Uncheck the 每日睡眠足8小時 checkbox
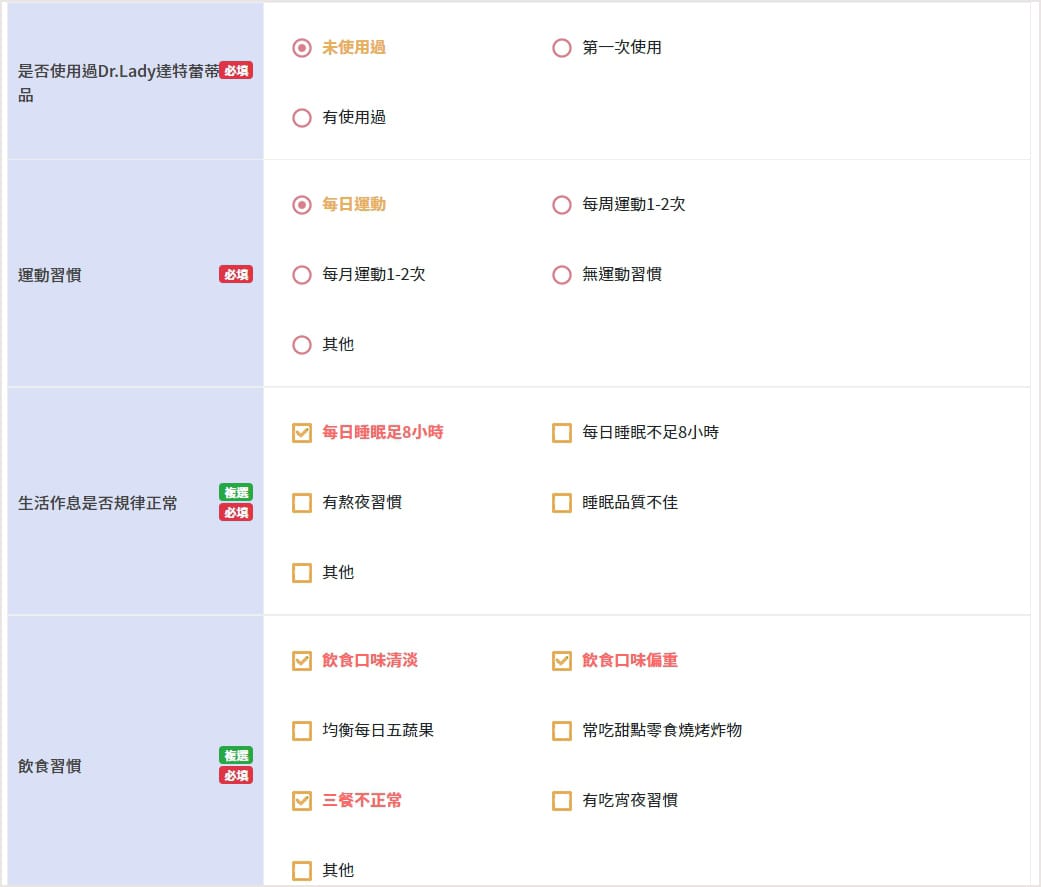 [302, 433]
